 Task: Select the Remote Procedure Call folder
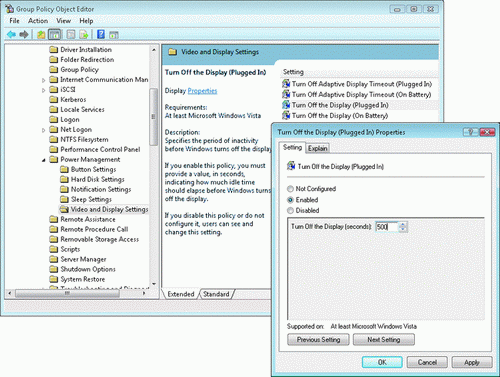pyautogui.click(x=89, y=230)
